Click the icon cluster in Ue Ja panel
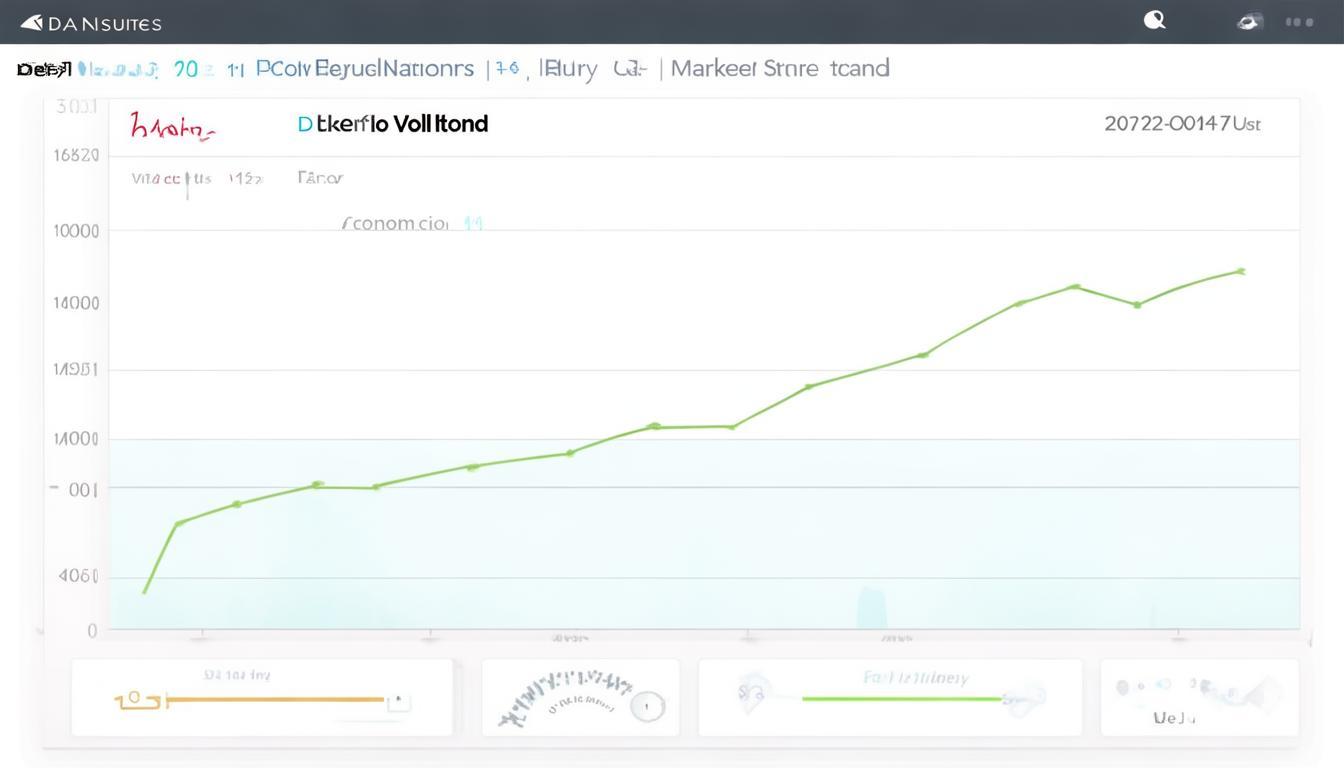The image size is (1344, 768). [x=1200, y=688]
